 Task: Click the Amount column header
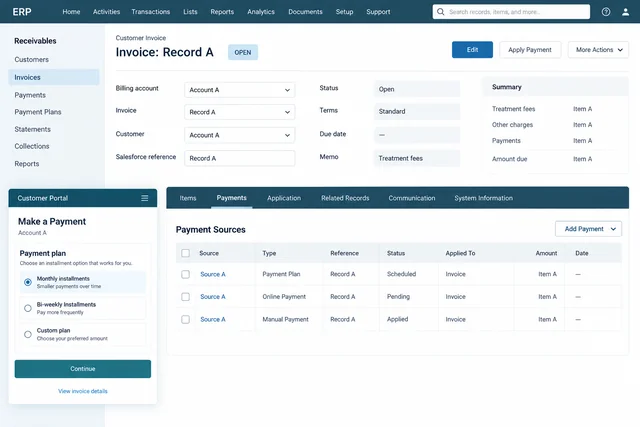pyautogui.click(x=546, y=253)
